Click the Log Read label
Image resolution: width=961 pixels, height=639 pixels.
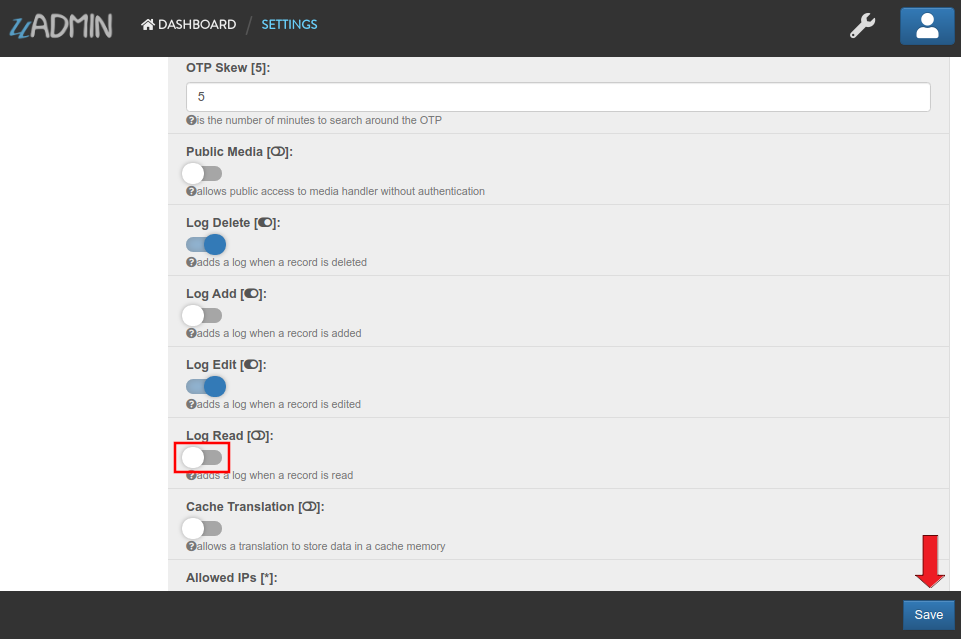point(230,436)
